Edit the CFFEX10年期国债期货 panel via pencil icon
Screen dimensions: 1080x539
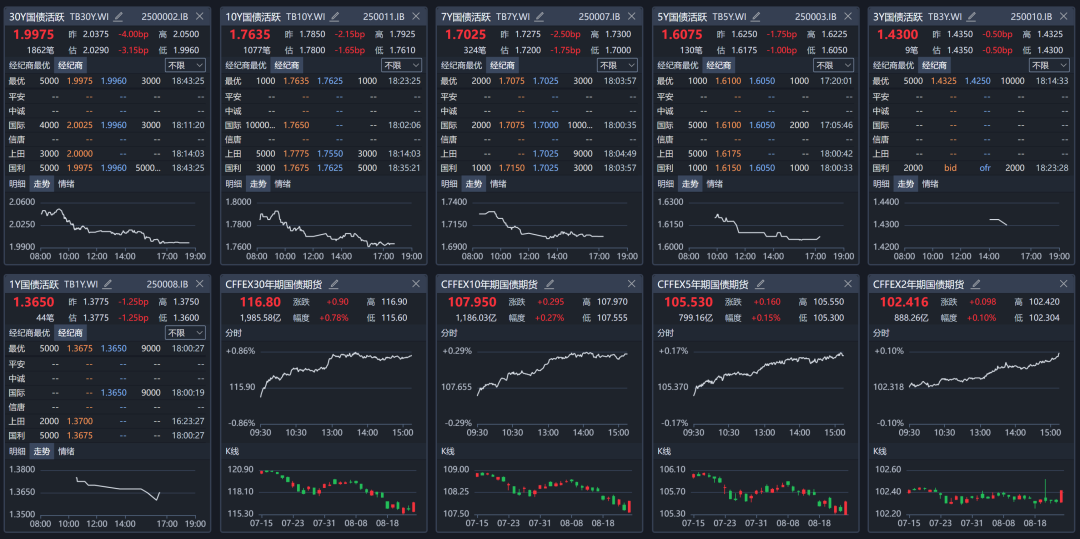548,284
